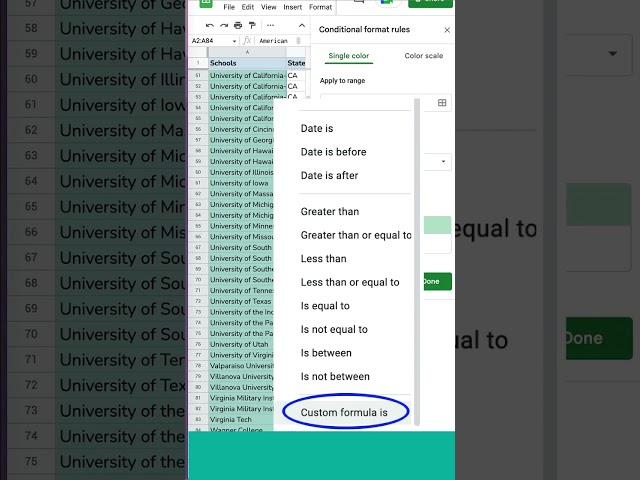Click the formula bar showing 'American'
Image resolution: width=640 pixels, height=480 pixels.
tap(276, 41)
